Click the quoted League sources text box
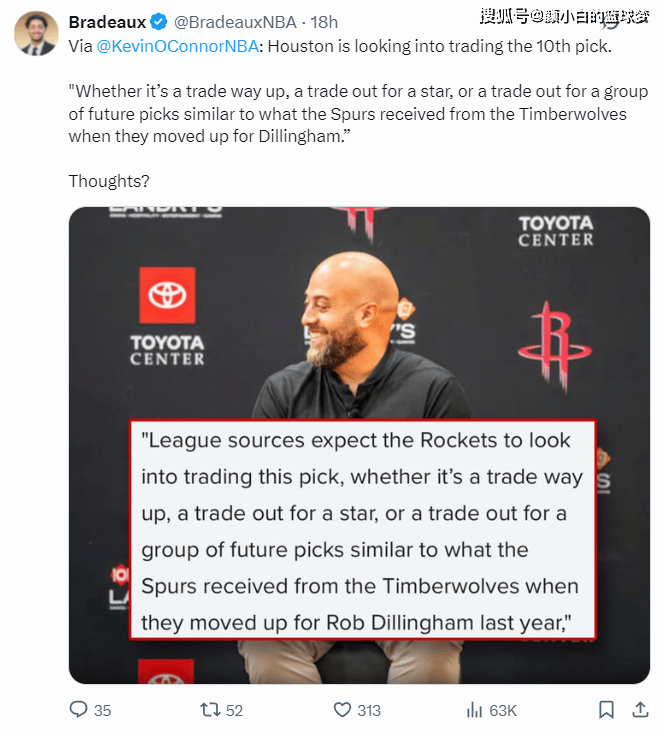This screenshot has height=731, width=664. (363, 530)
